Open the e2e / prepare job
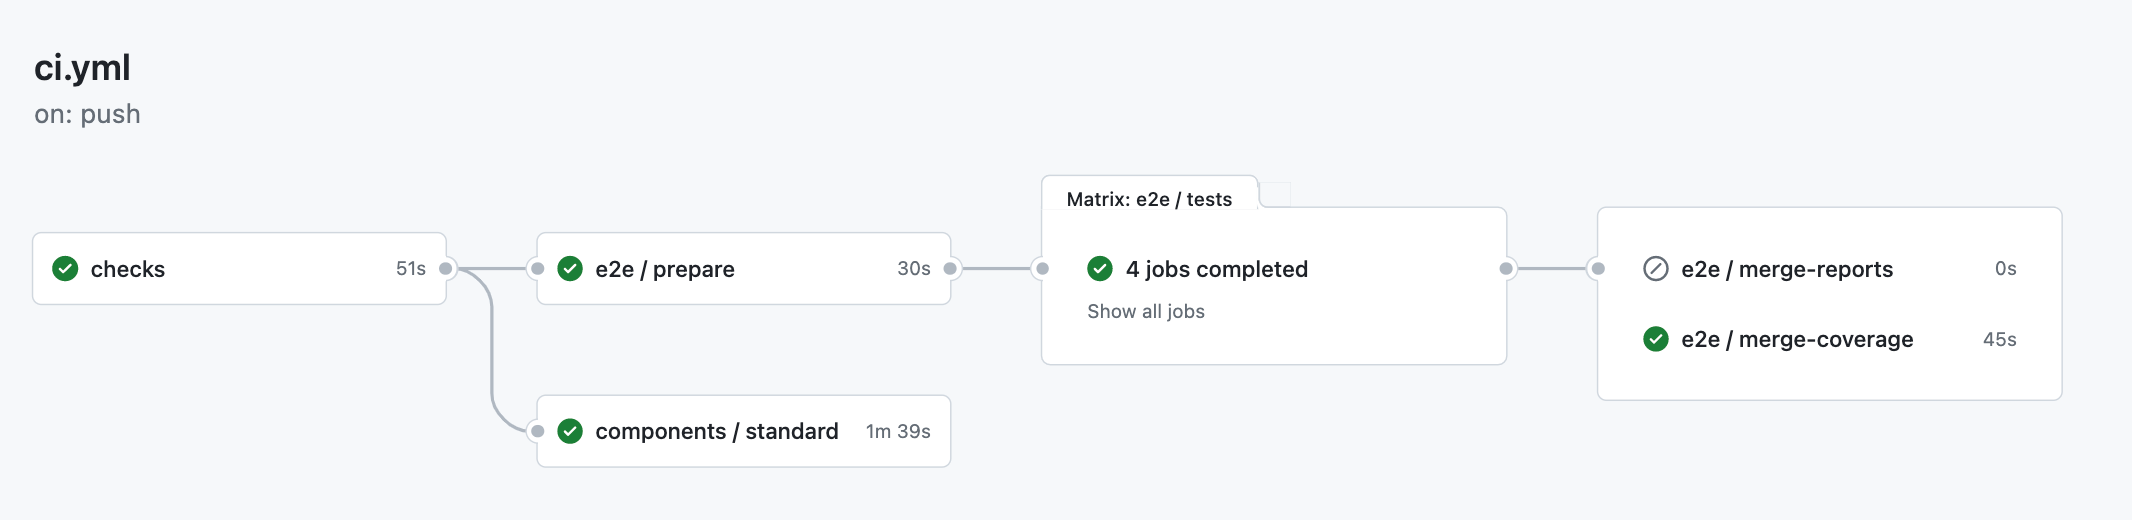 [665, 269]
